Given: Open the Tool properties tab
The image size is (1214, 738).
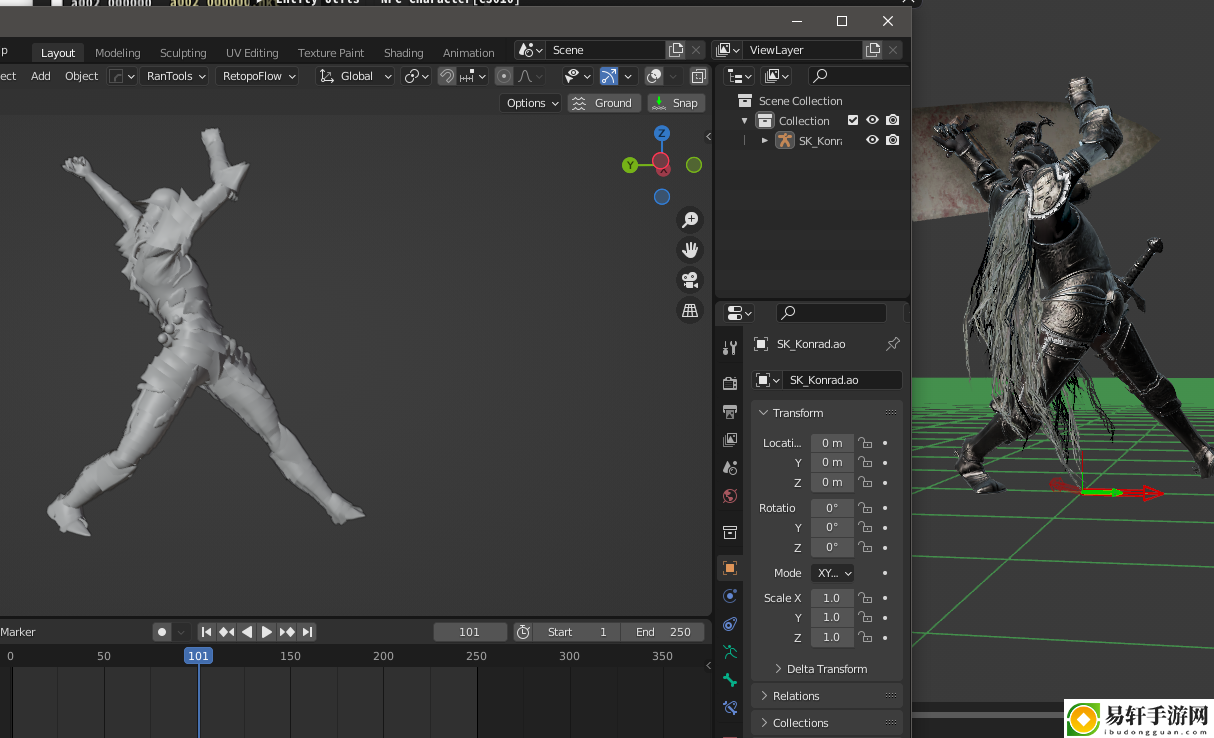Looking at the screenshot, I should [730, 347].
